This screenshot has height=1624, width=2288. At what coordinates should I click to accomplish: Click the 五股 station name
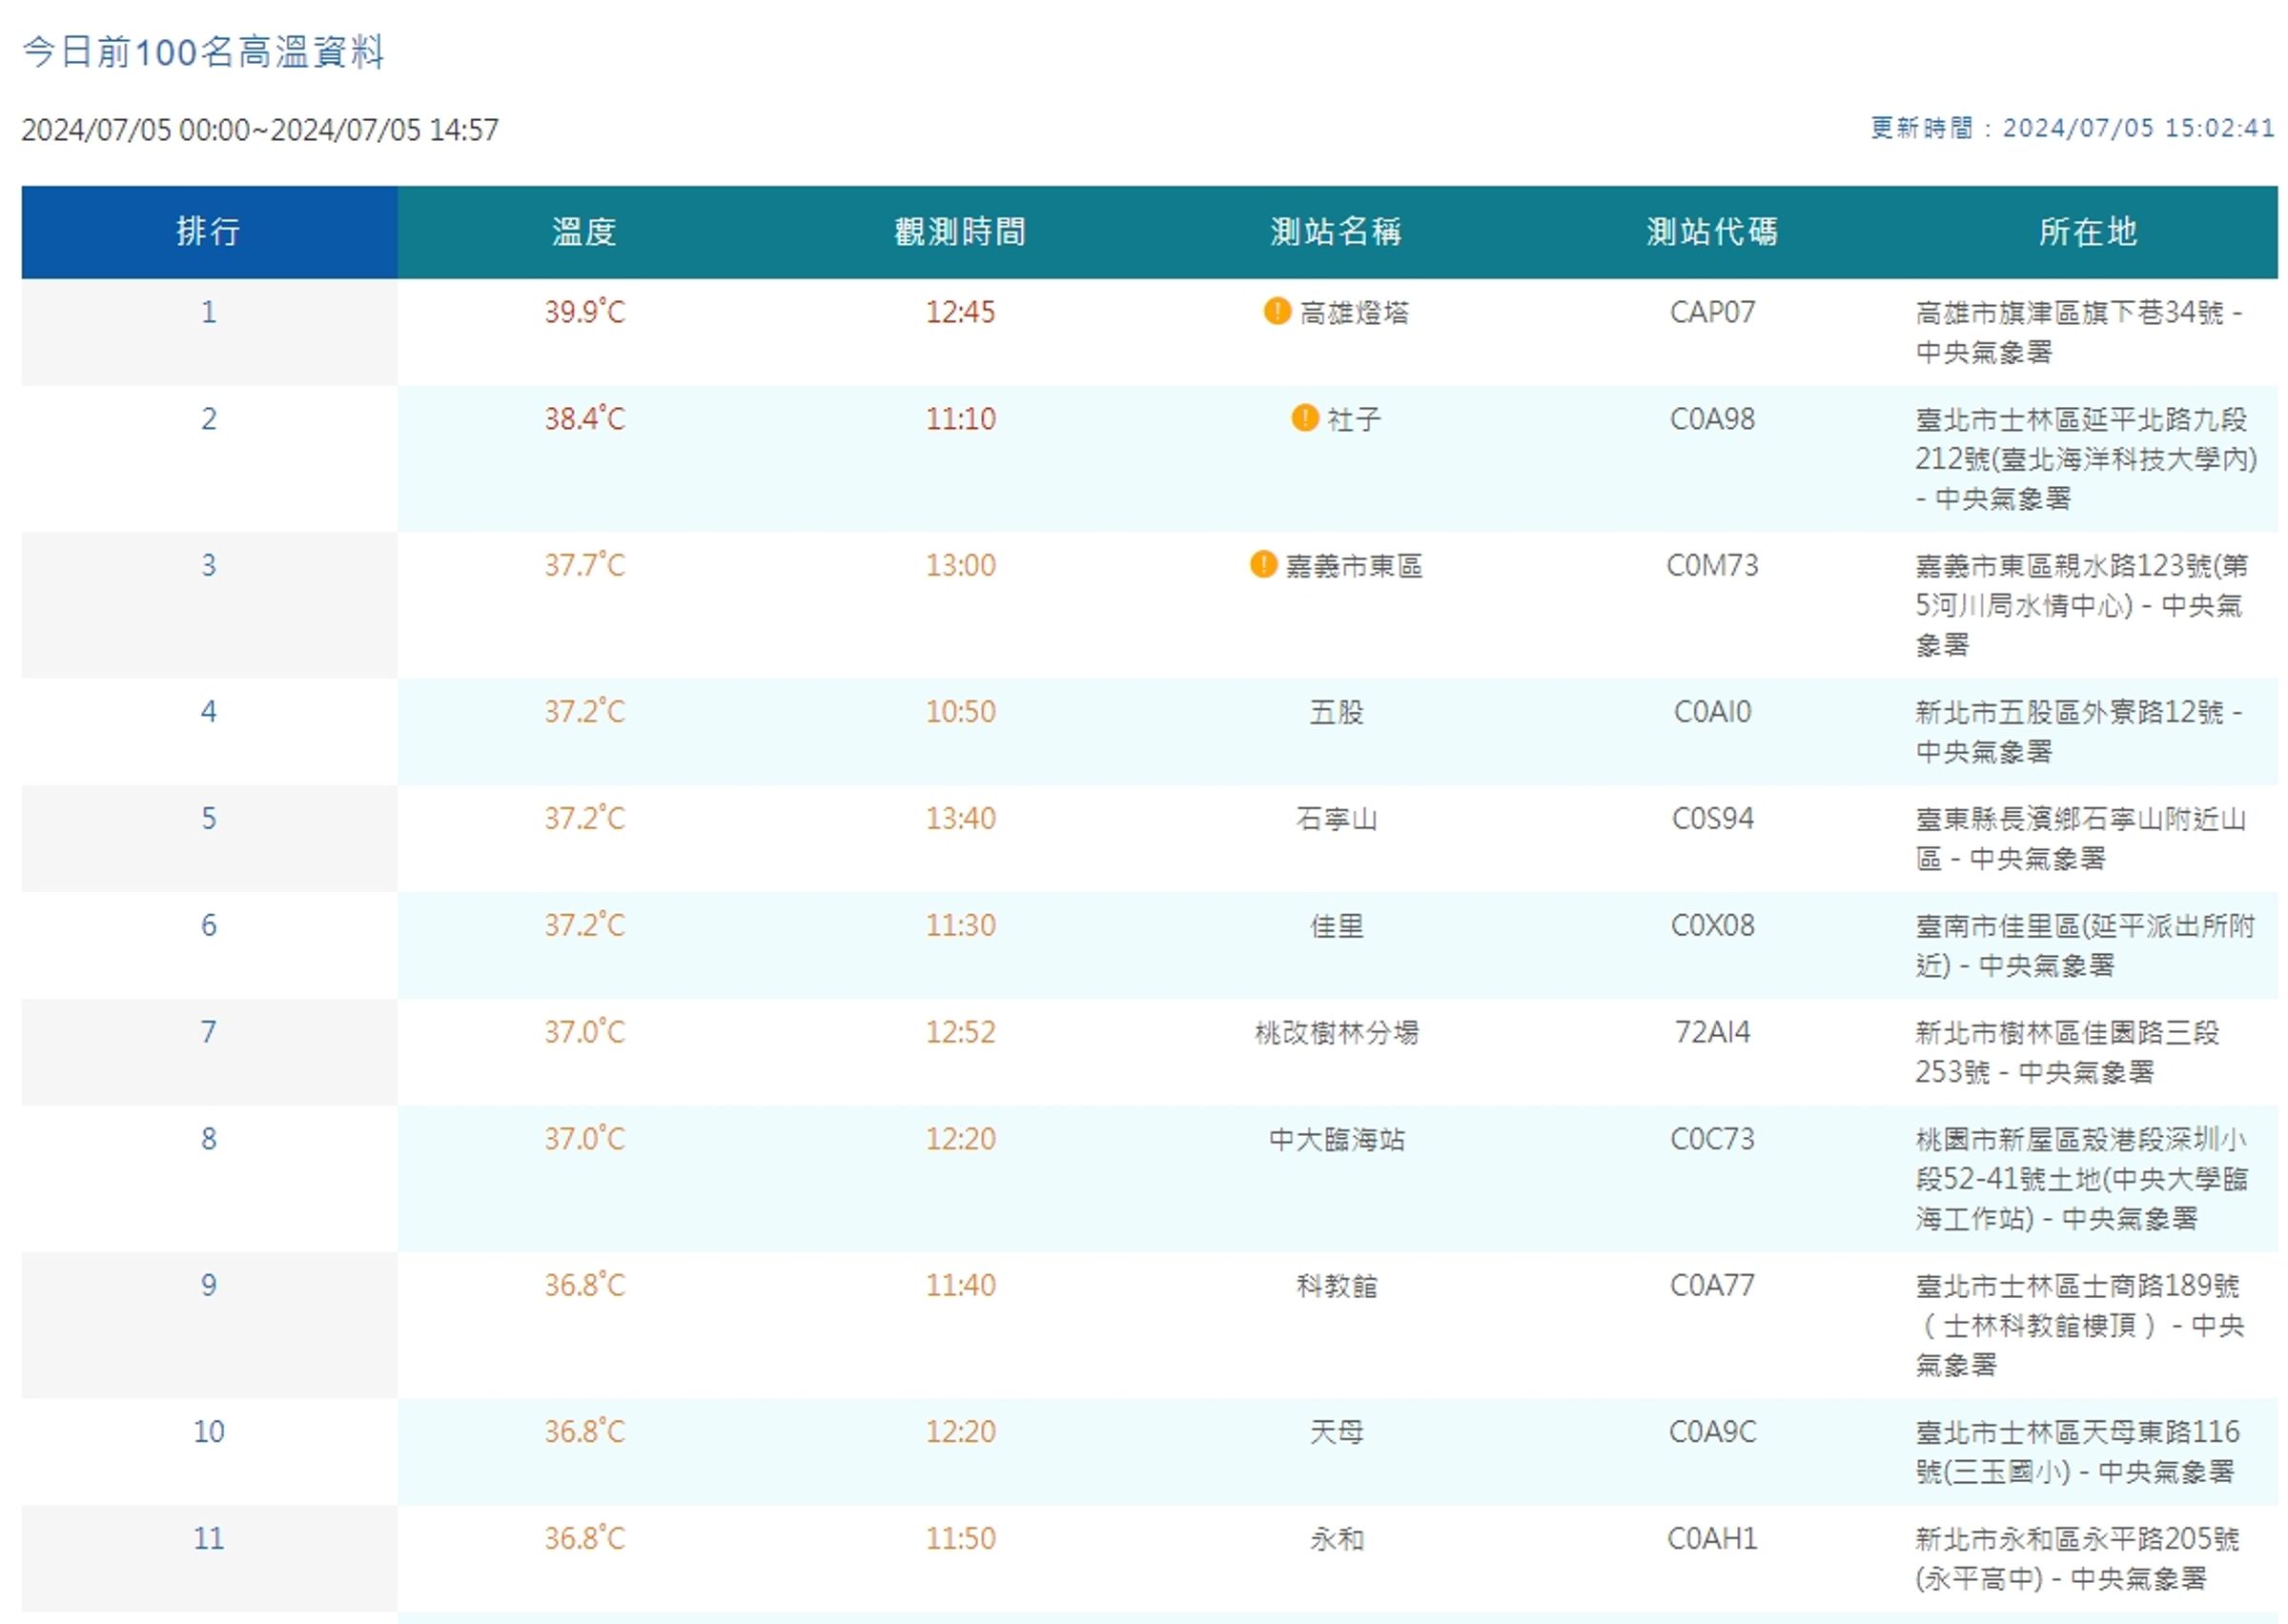pos(1336,712)
